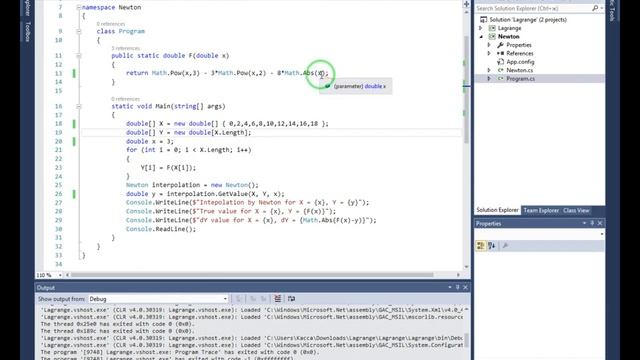Viewport: 640px width, 360px height.
Task: Click Go to Next Message output icon
Action: [264, 299]
